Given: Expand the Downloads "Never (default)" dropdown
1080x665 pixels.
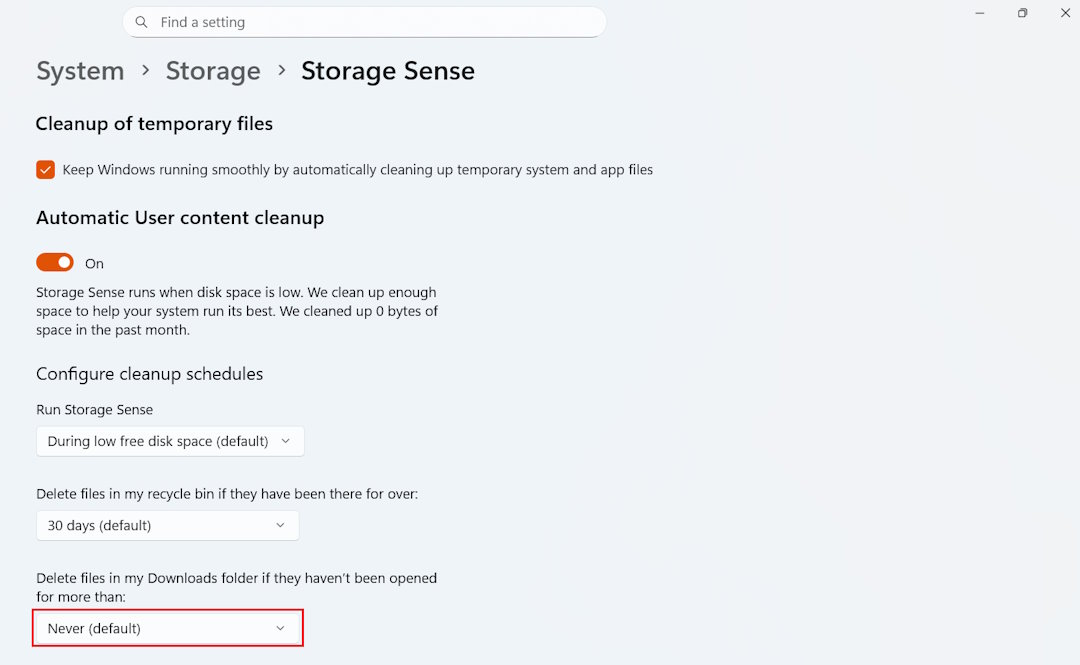Looking at the screenshot, I should [x=167, y=628].
